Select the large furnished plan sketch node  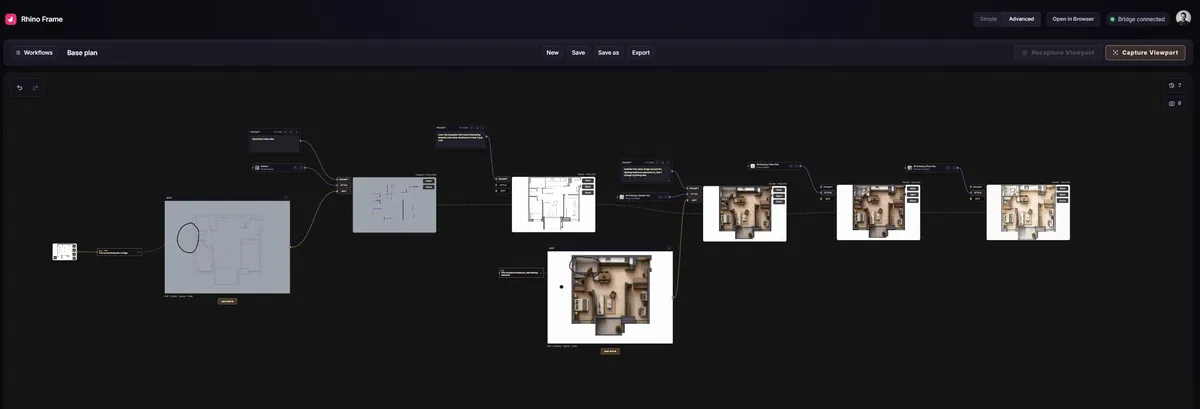pyautogui.click(x=610, y=297)
